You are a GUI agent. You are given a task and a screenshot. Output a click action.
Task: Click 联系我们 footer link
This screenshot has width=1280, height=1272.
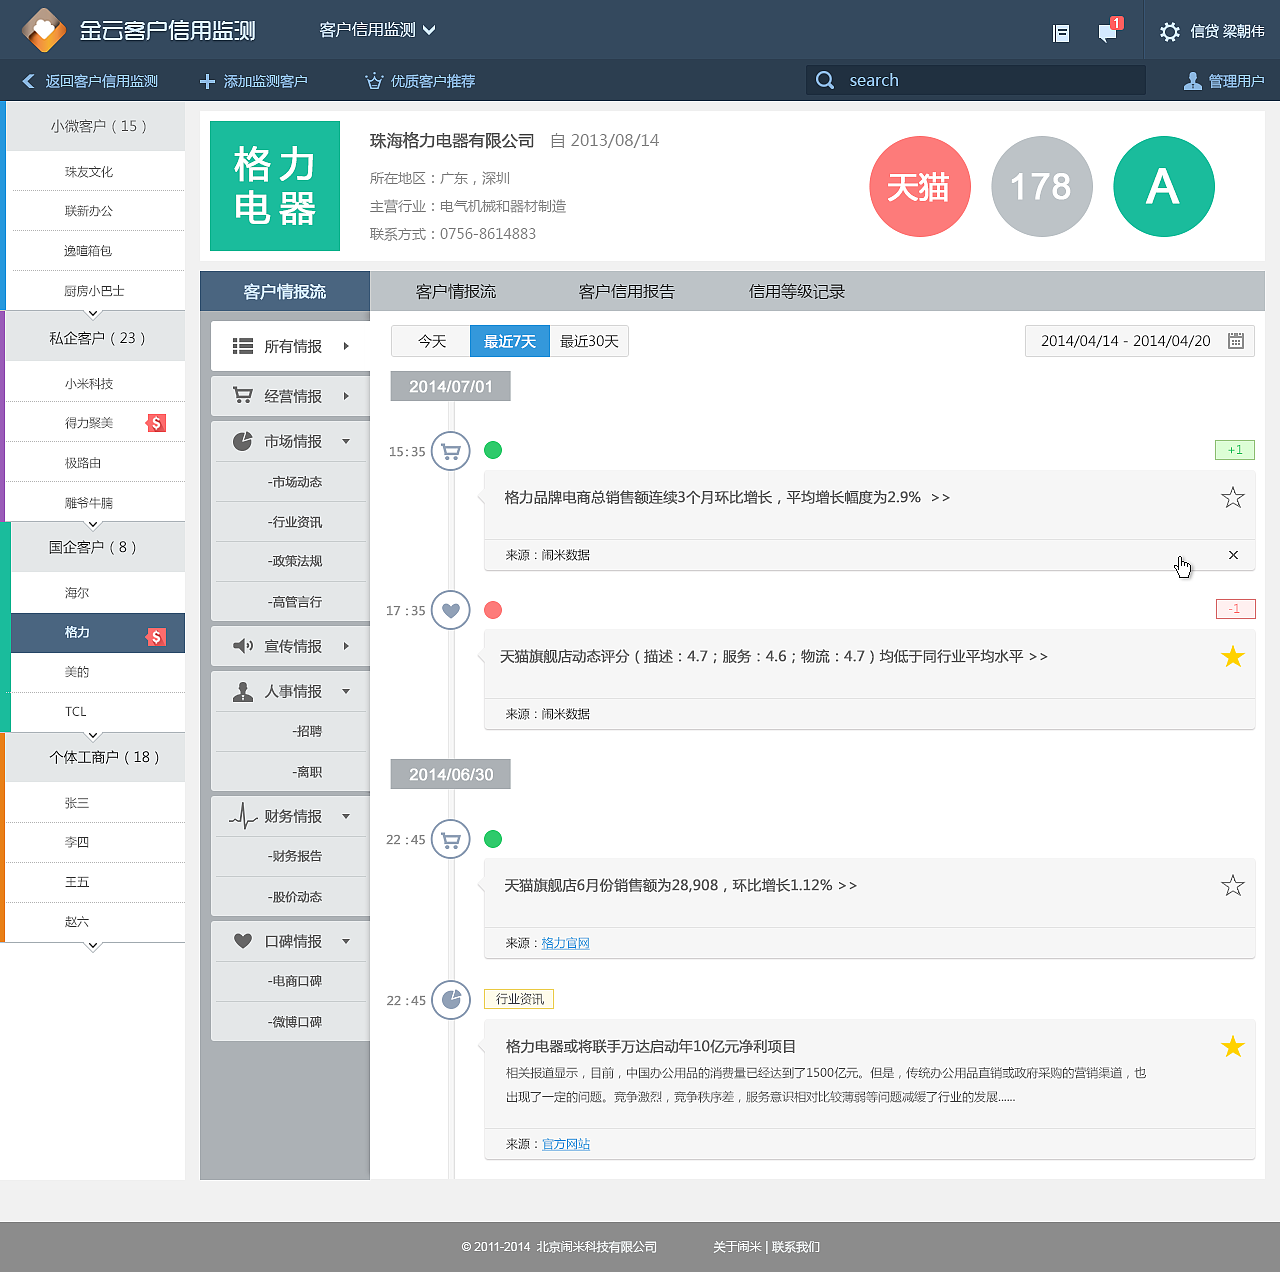pyautogui.click(x=796, y=1247)
